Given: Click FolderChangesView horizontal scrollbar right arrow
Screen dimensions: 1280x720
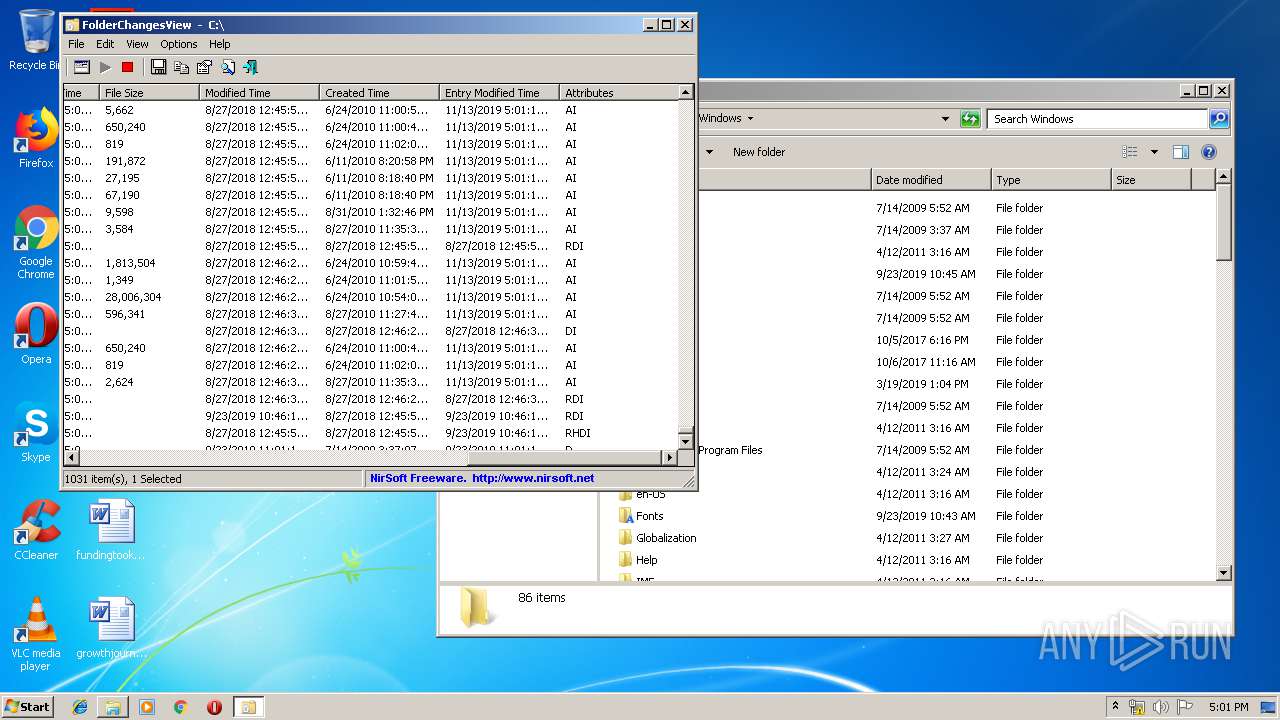Looking at the screenshot, I should pyautogui.click(x=670, y=457).
